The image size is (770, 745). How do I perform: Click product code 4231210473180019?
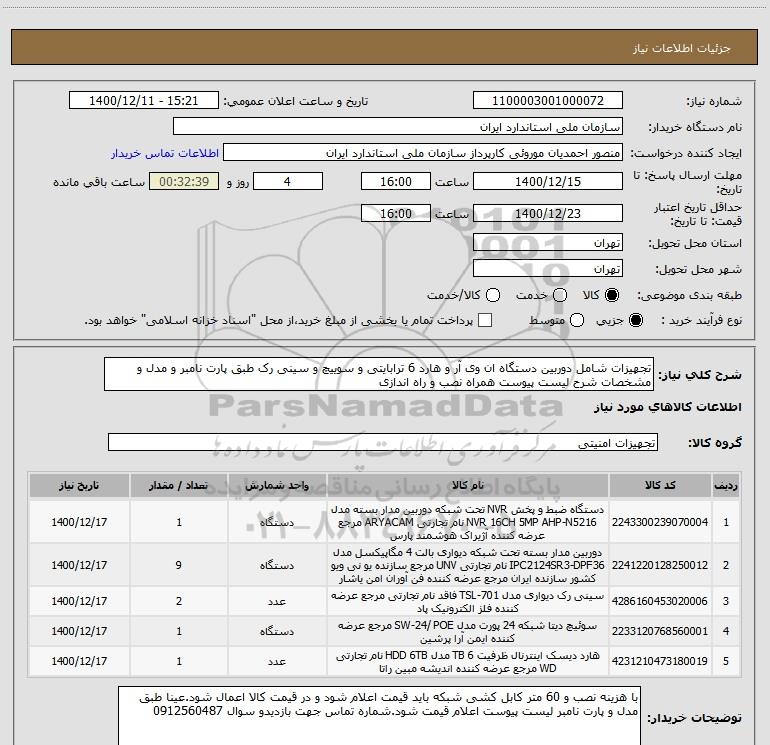(x=660, y=661)
